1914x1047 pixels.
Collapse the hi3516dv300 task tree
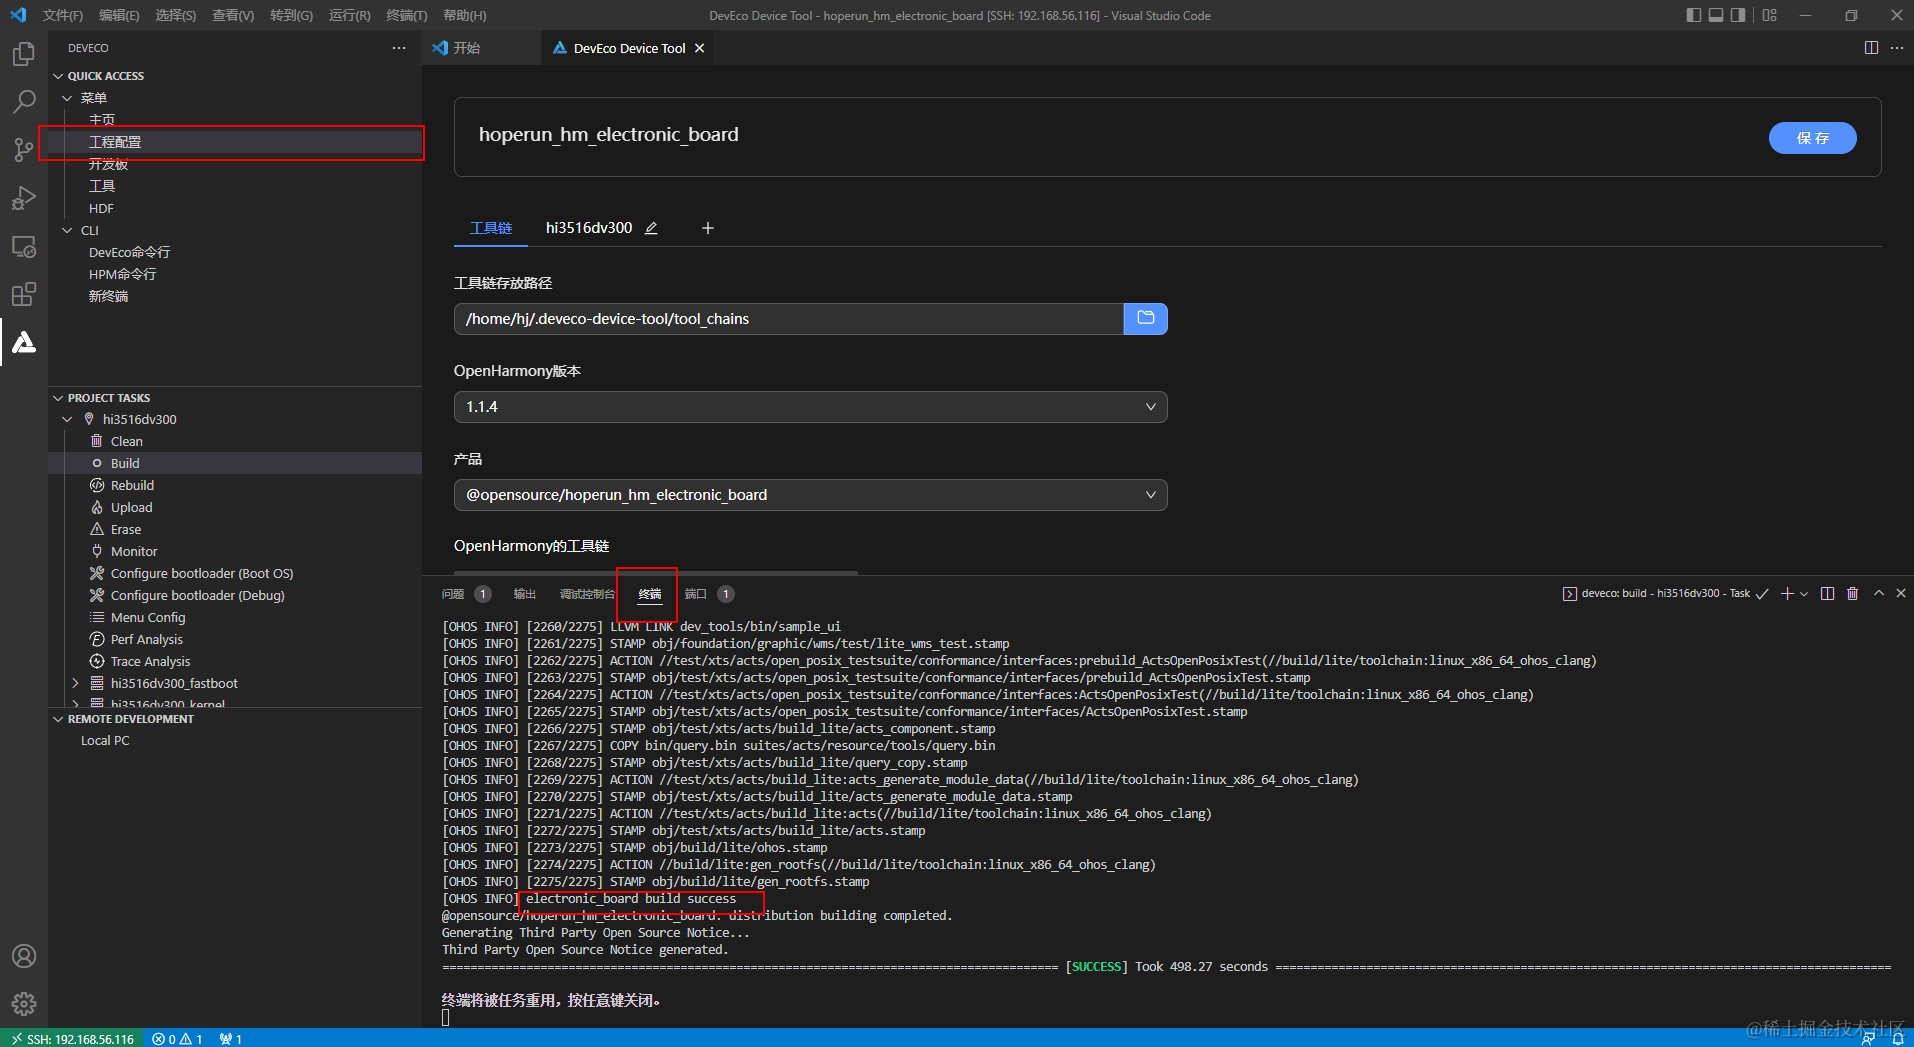(67, 420)
